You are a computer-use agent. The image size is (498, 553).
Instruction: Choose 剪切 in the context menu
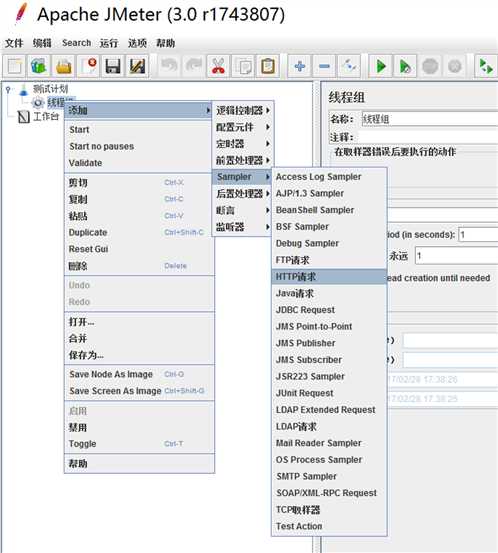coord(139,182)
